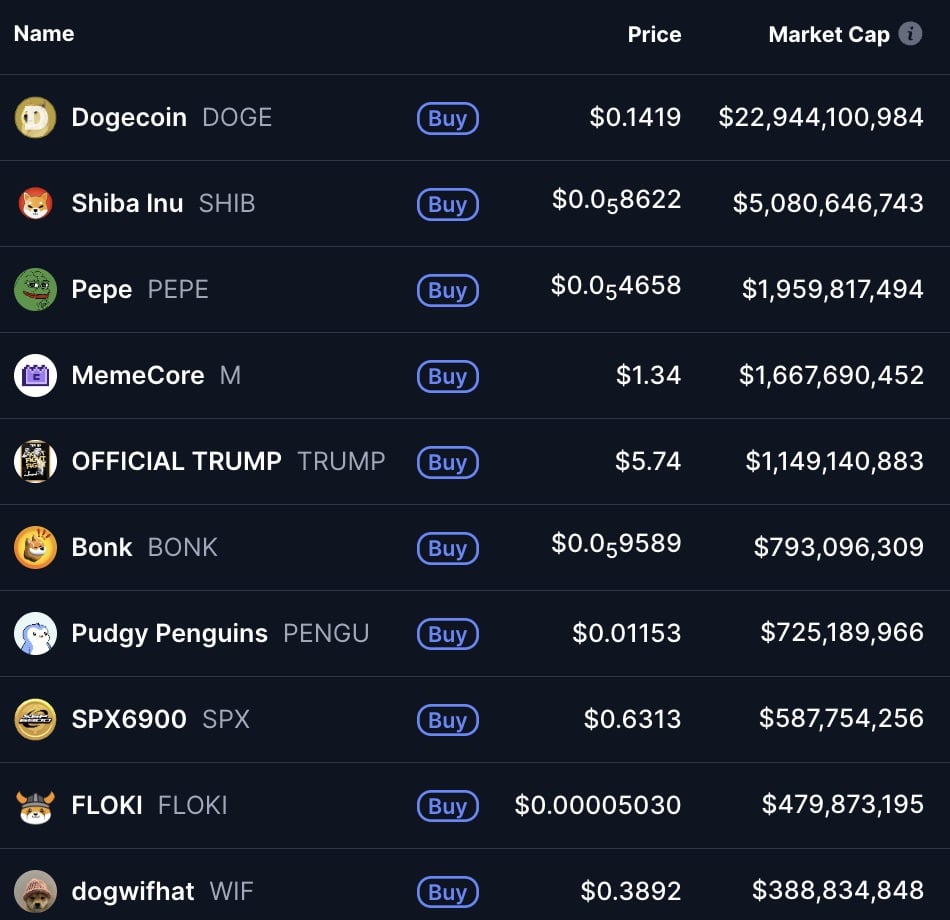Sort by the Price column header
This screenshot has height=920, width=950.
click(654, 35)
